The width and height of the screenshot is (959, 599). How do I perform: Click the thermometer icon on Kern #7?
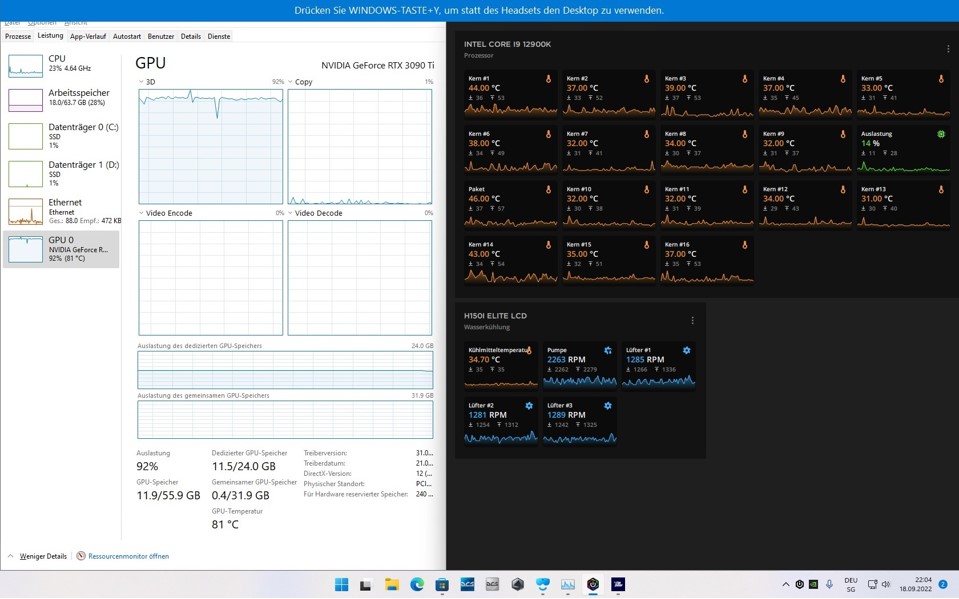pyautogui.click(x=646, y=134)
